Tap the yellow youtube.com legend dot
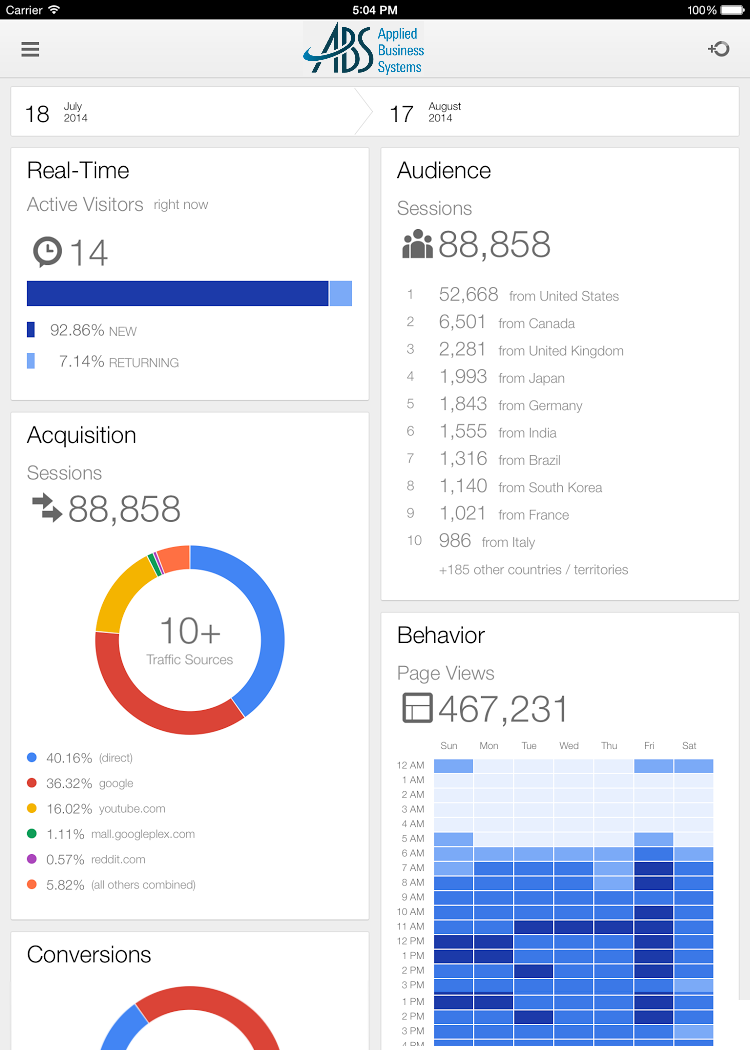 [31, 808]
